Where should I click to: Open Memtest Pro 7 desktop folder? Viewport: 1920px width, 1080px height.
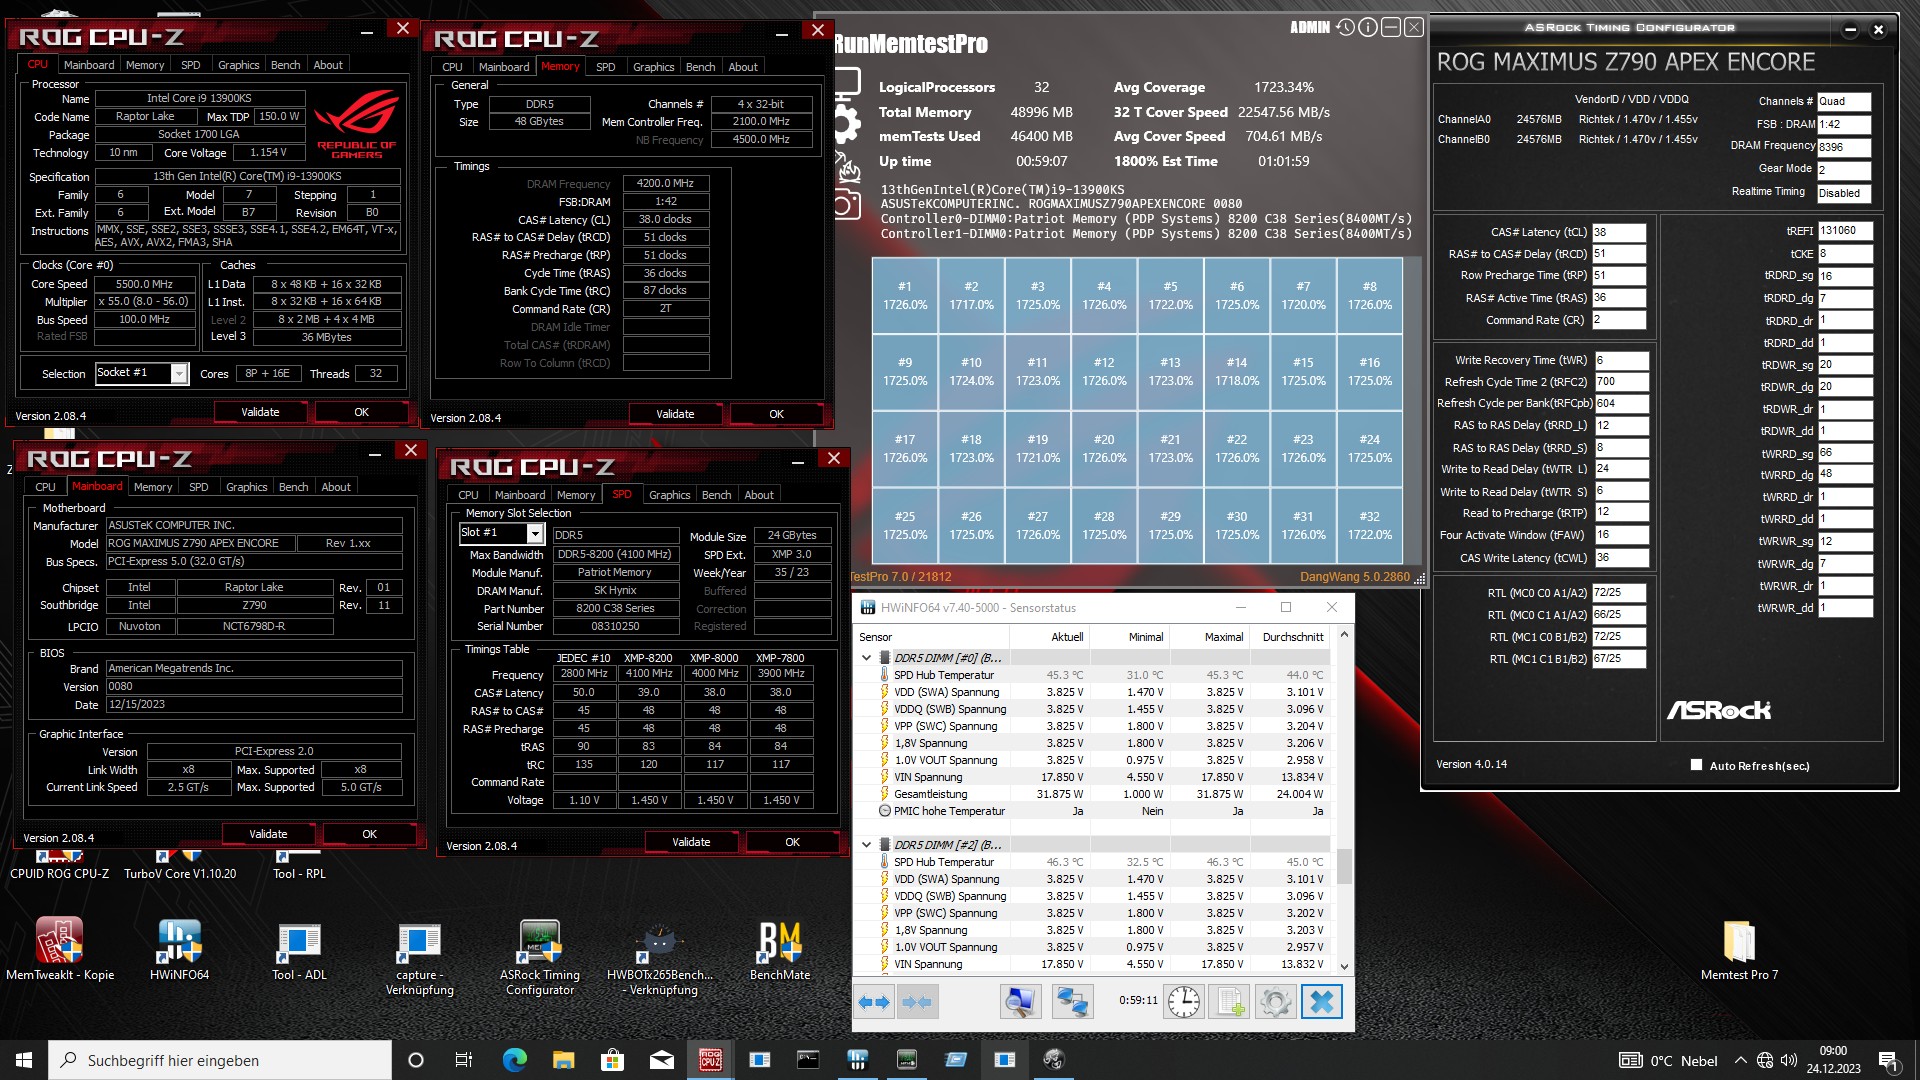point(1739,949)
